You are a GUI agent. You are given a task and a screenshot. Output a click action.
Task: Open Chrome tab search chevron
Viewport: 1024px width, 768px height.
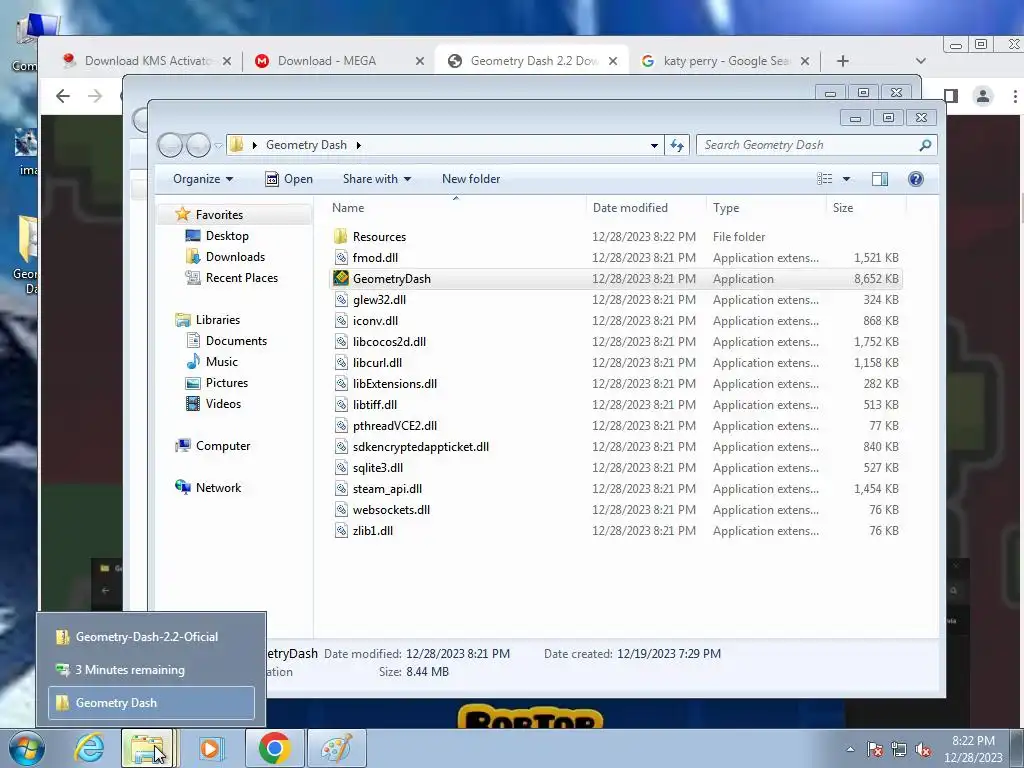tap(921, 61)
